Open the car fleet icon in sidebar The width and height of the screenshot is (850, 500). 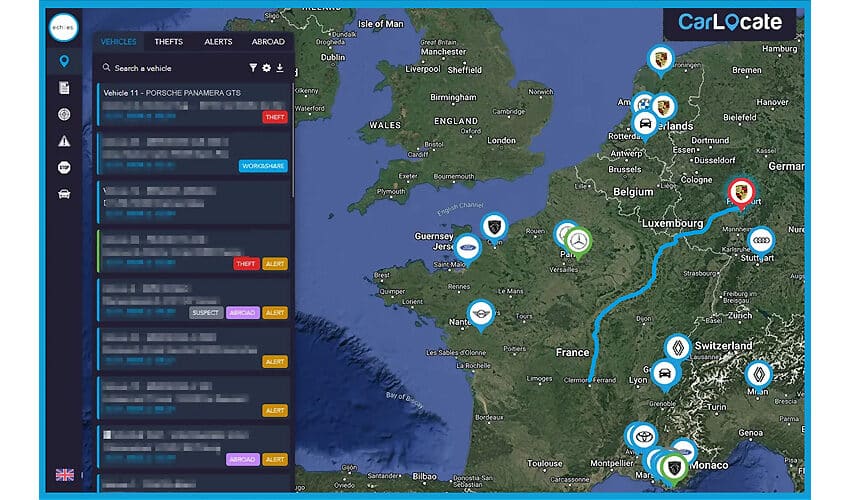point(64,194)
